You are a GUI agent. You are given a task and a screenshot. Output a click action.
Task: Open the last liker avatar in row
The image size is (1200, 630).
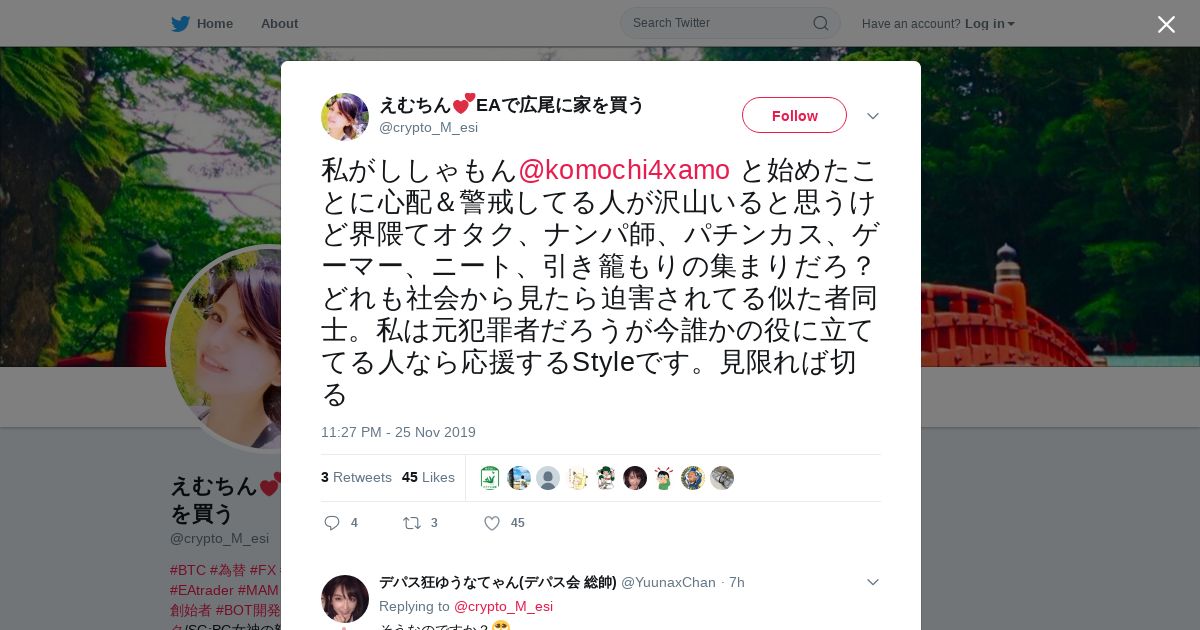coord(722,478)
